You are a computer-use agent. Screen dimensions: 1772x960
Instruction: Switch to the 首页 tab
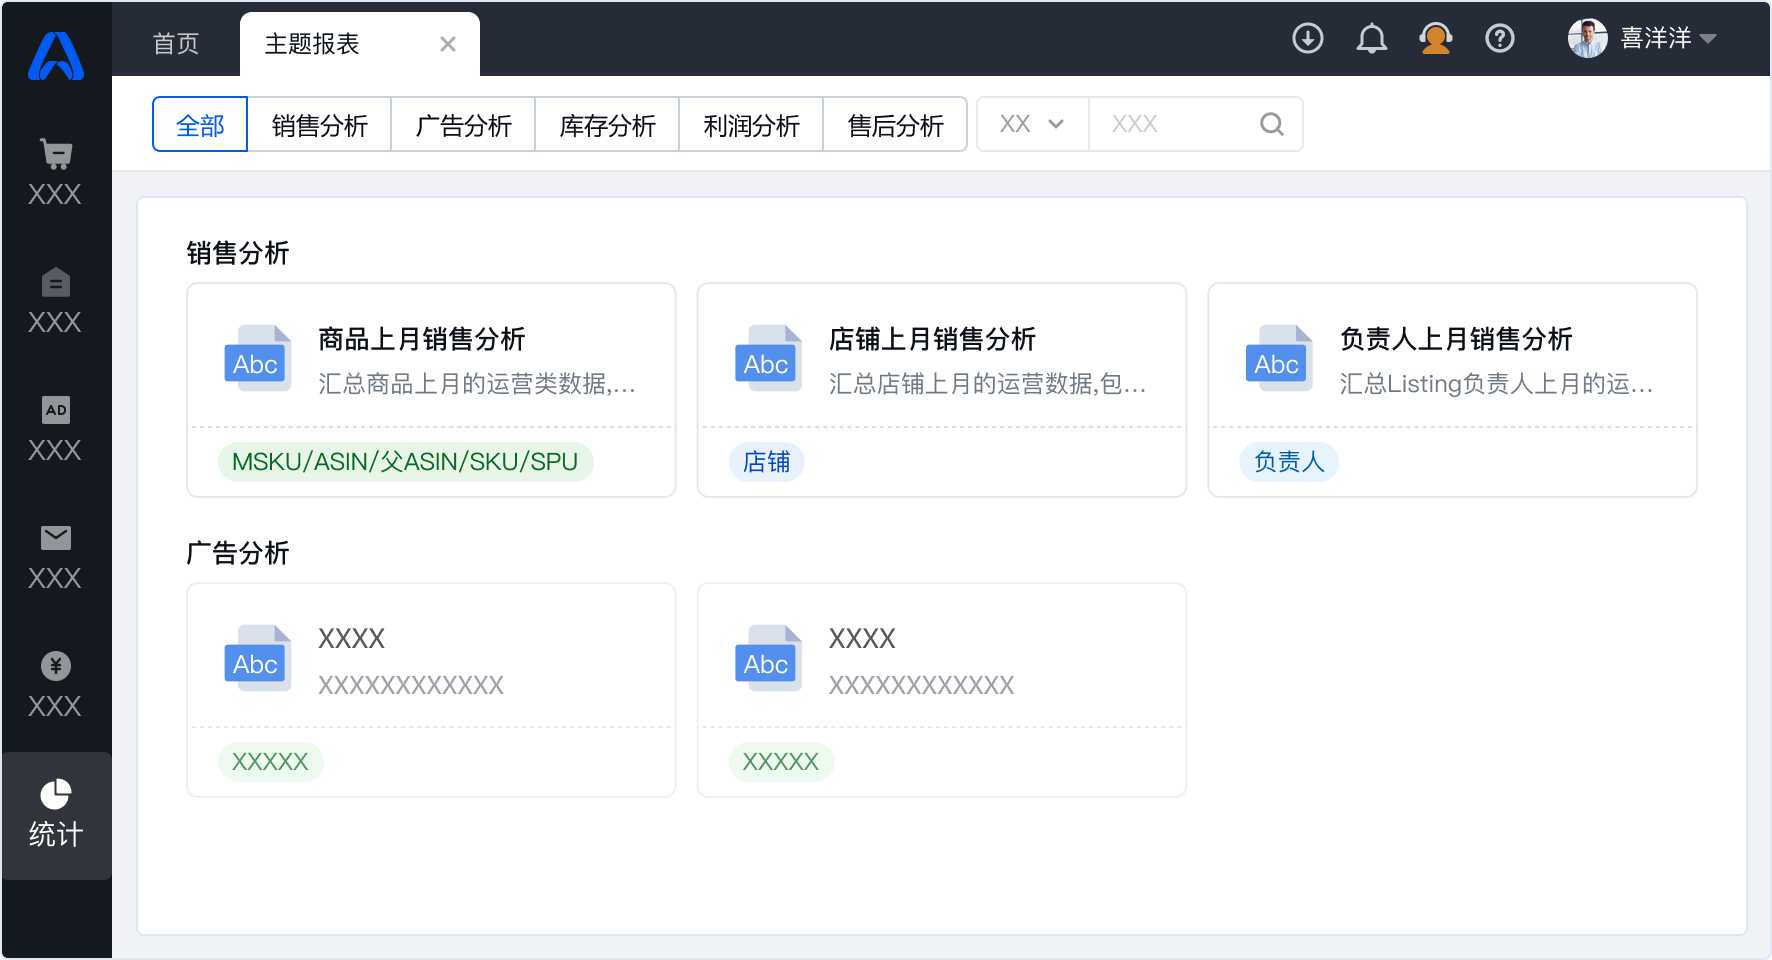click(176, 44)
